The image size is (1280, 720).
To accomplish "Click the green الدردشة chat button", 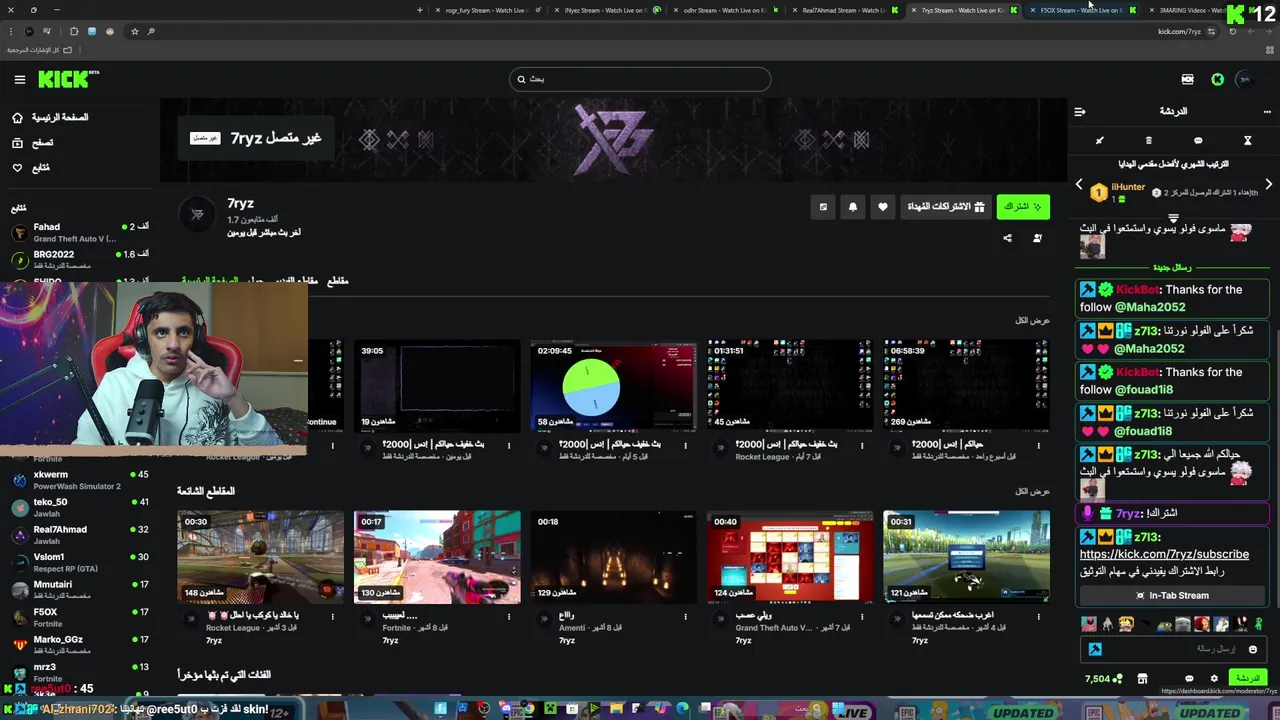I will (x=1247, y=678).
